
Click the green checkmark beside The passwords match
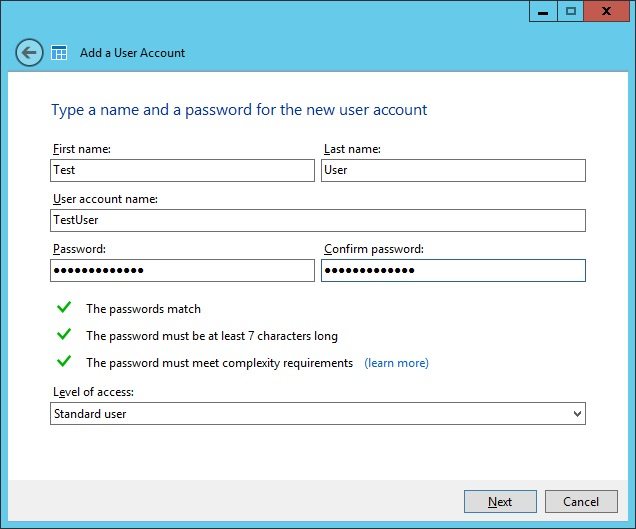(x=64, y=307)
